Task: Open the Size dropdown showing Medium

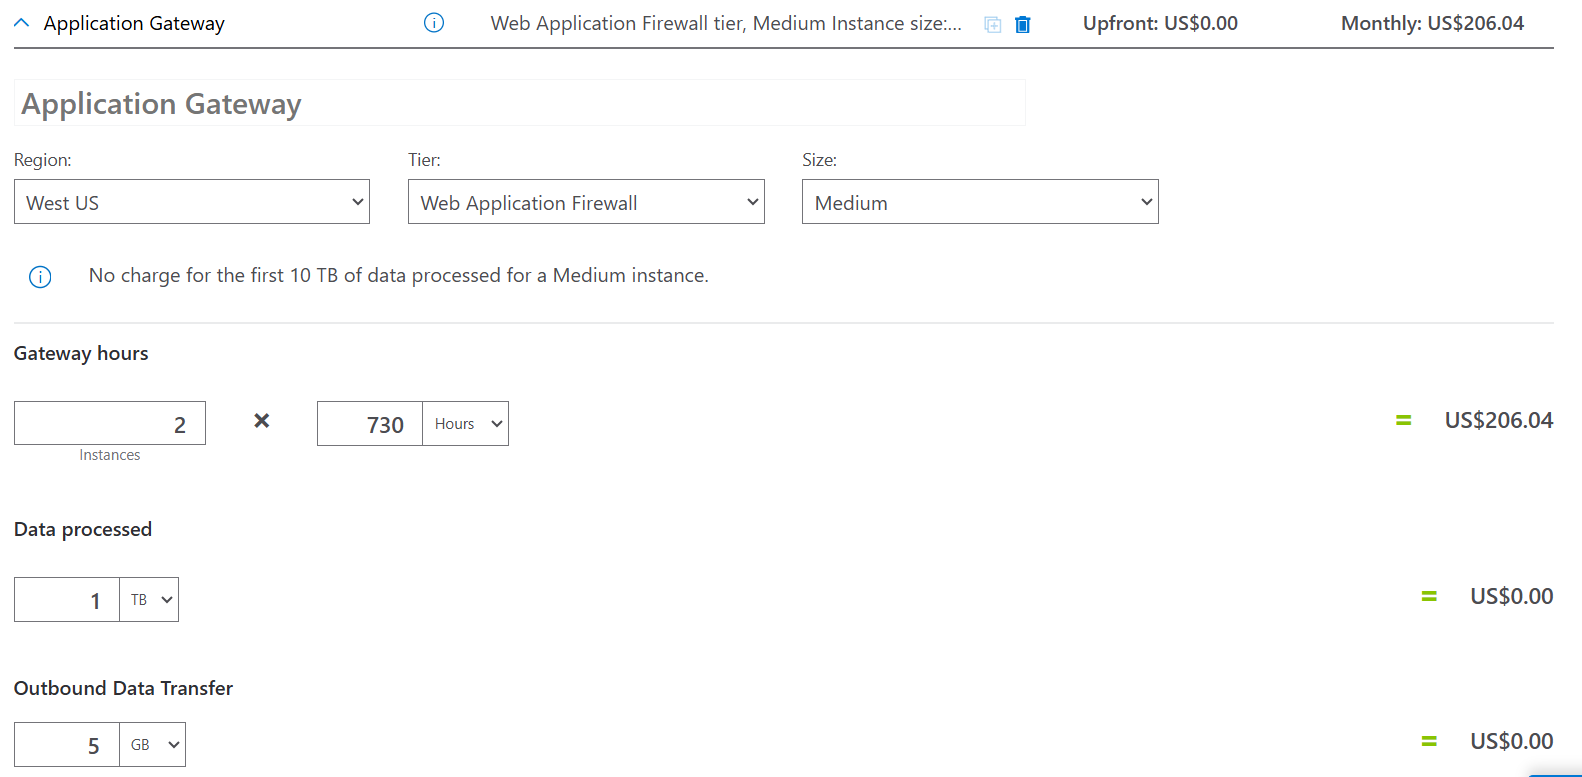Action: tap(980, 202)
